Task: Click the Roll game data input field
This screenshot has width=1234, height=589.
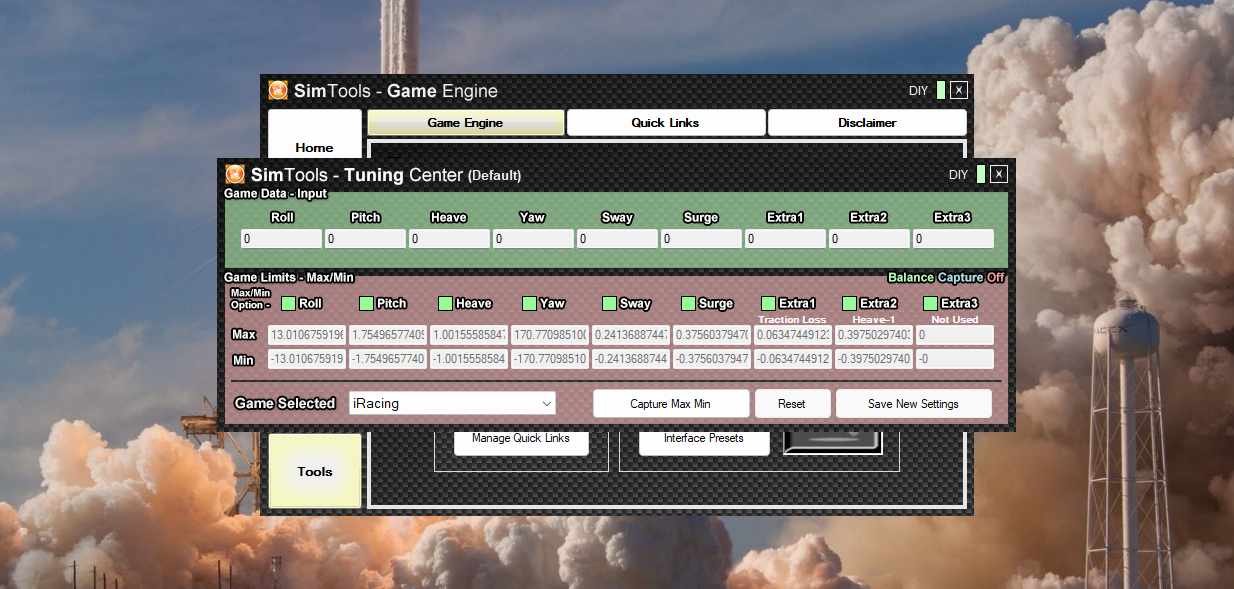Action: (282, 240)
